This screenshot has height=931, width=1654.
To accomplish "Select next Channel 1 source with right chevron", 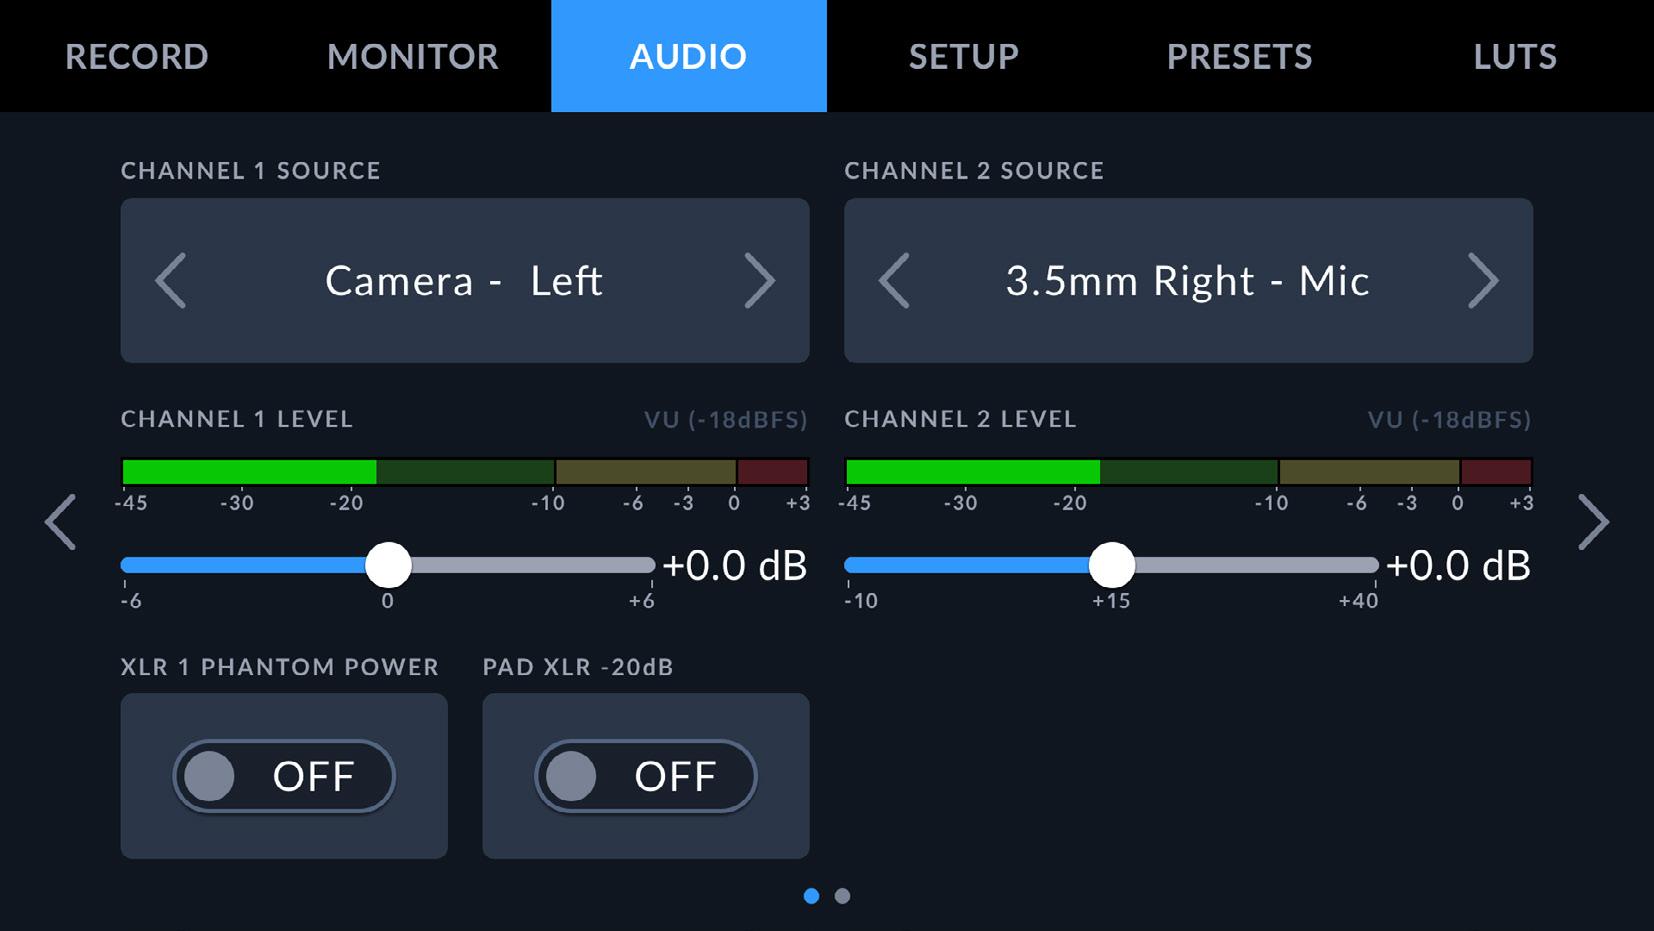I will coord(760,280).
